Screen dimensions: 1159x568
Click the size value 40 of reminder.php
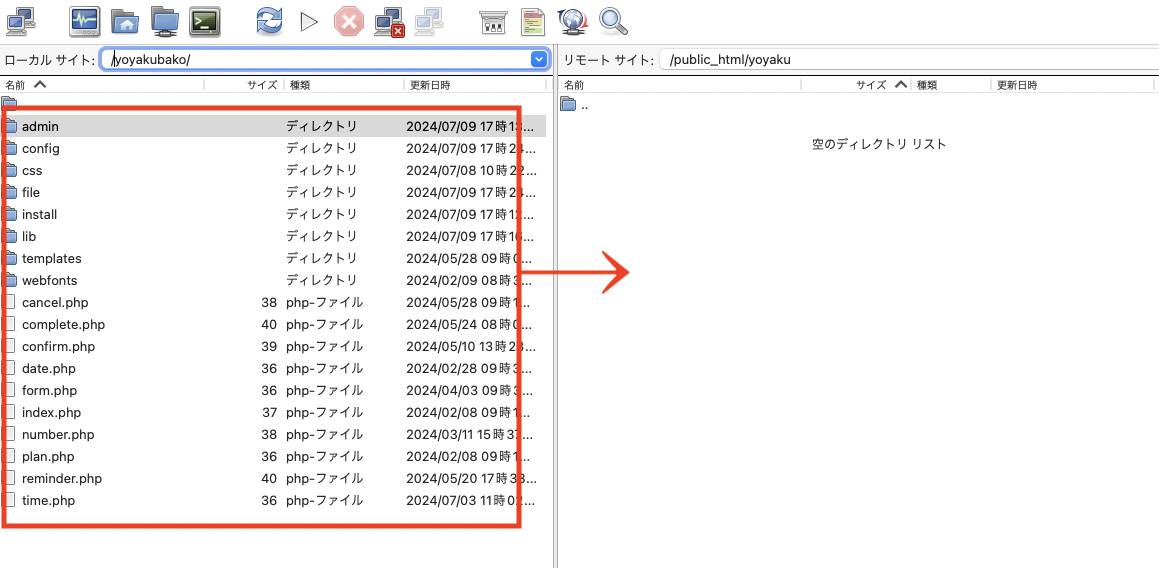269,479
